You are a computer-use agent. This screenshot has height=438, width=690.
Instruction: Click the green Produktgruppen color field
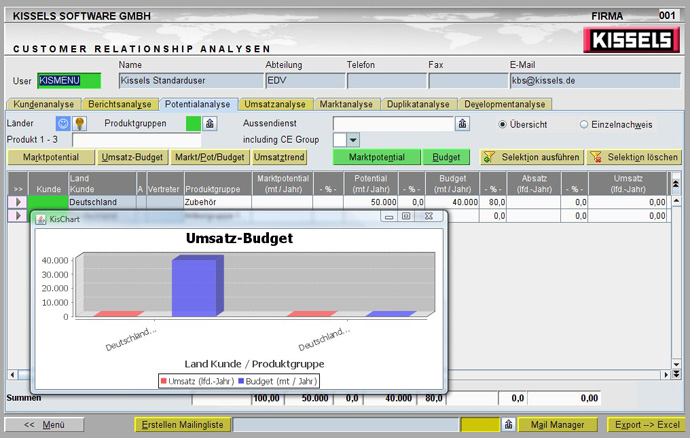[193, 124]
